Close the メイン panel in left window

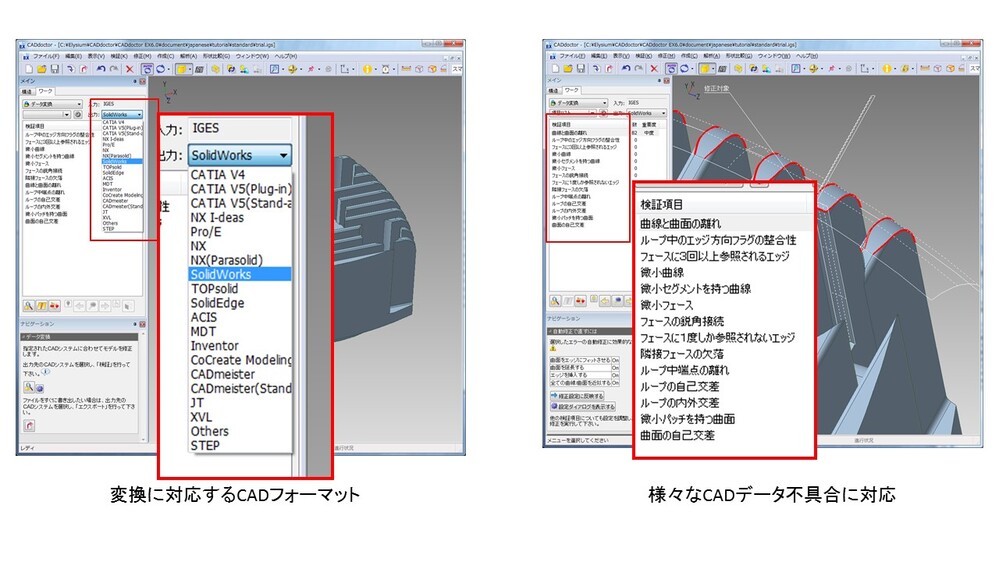(143, 82)
